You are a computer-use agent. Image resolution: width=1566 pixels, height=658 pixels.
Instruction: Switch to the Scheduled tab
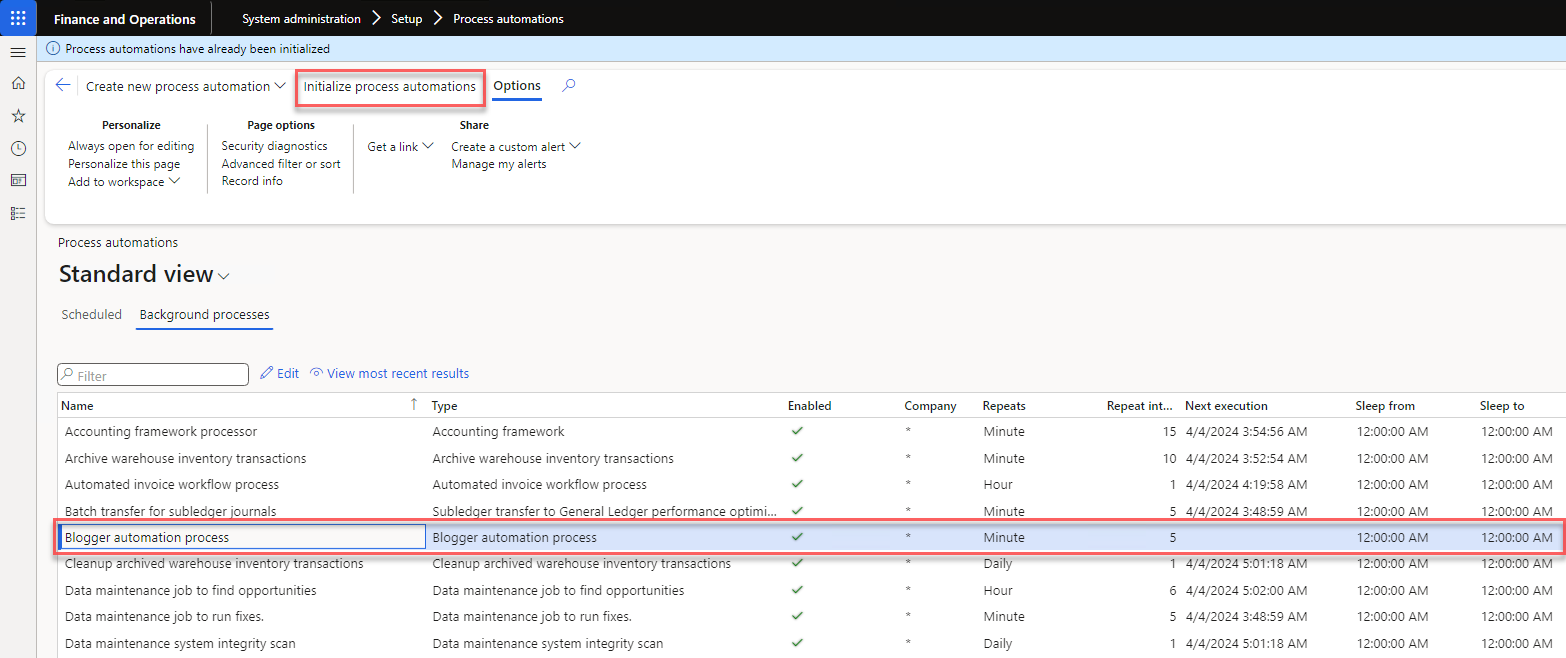(x=91, y=314)
